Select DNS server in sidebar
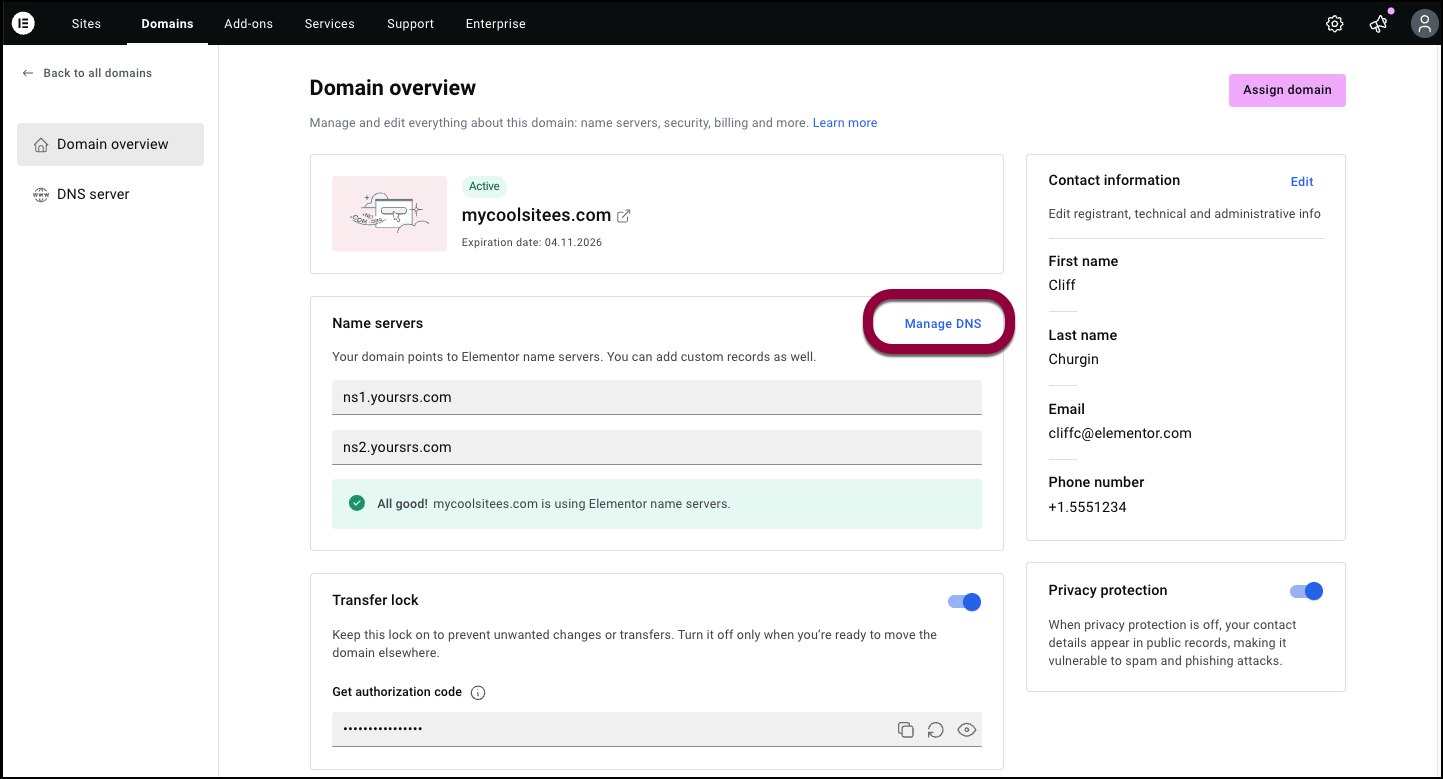Screen dimensions: 1443x779 (x=93, y=194)
